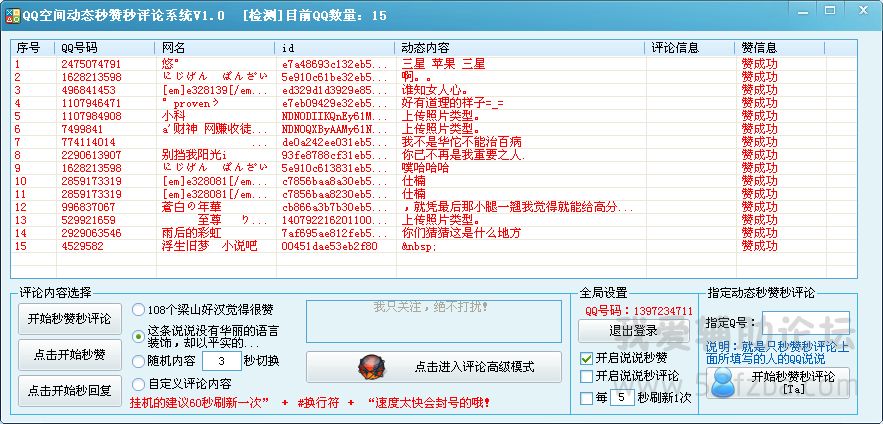Select row with QQ 4529582
This screenshot has height=424, width=883.
pyautogui.click(x=434, y=246)
